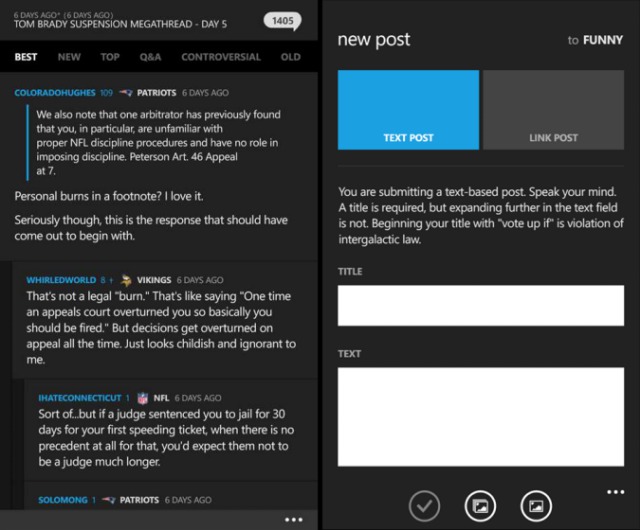
Task: Click the PATRIOTS flair text beside COLORADOHUGHES
Action: 156,93
